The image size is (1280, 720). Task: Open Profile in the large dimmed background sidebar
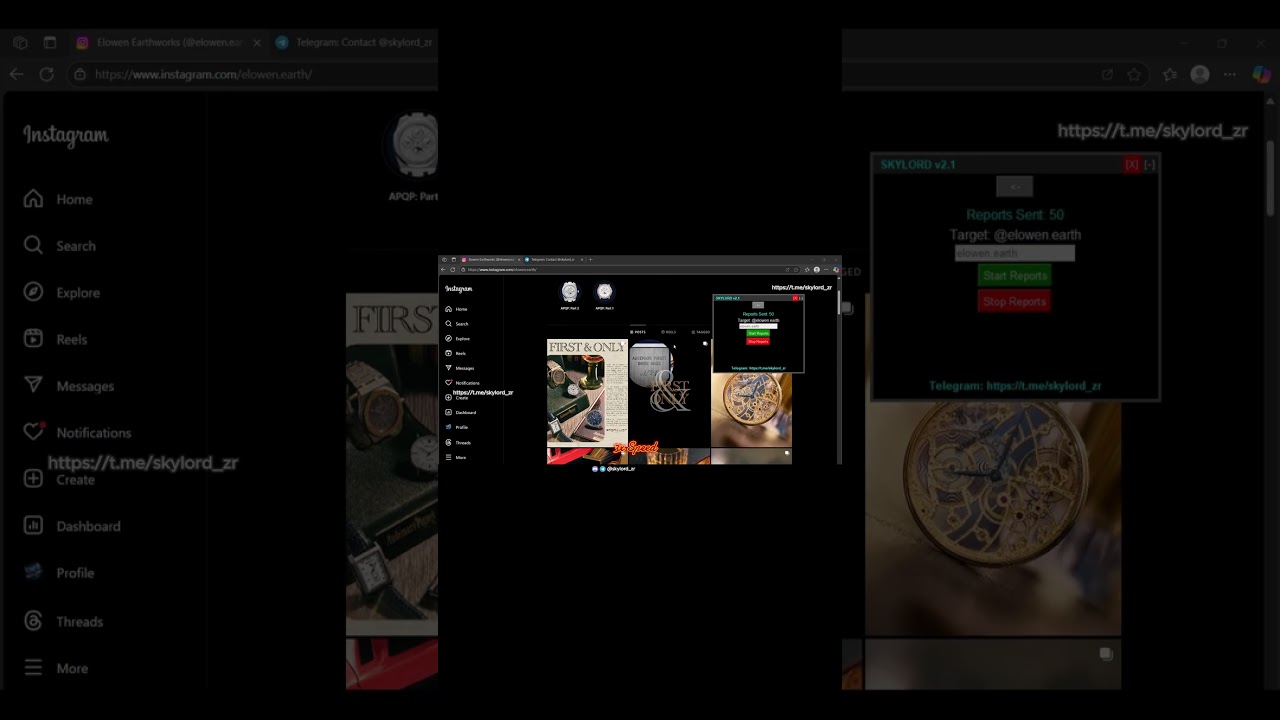tap(59, 572)
